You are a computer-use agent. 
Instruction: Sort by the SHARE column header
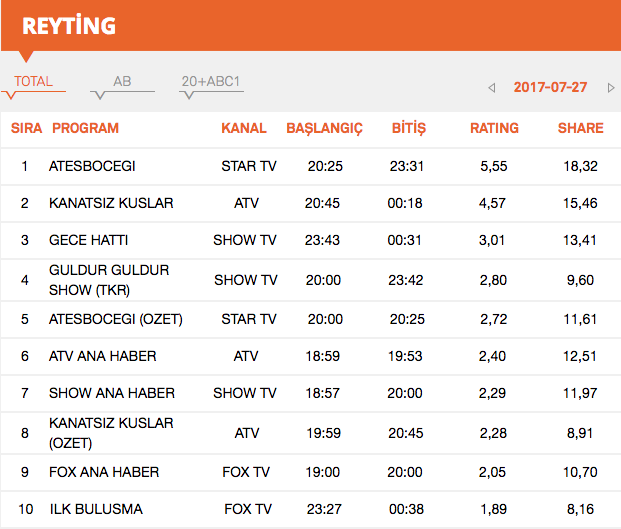[580, 128]
